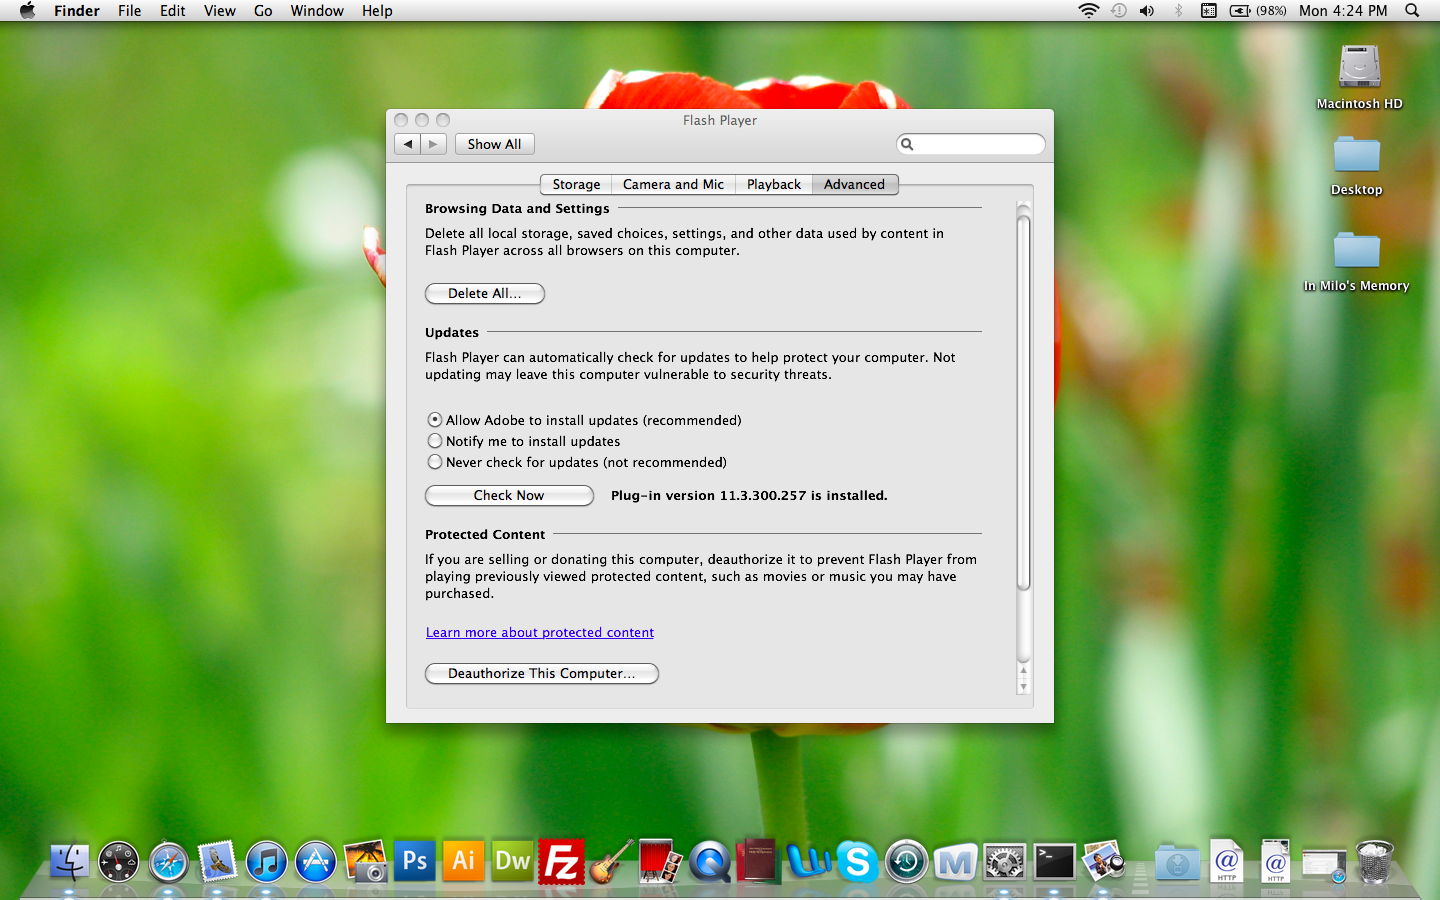The image size is (1440, 900).
Task: Launch Microsoft Word from the dock
Action: tap(808, 861)
